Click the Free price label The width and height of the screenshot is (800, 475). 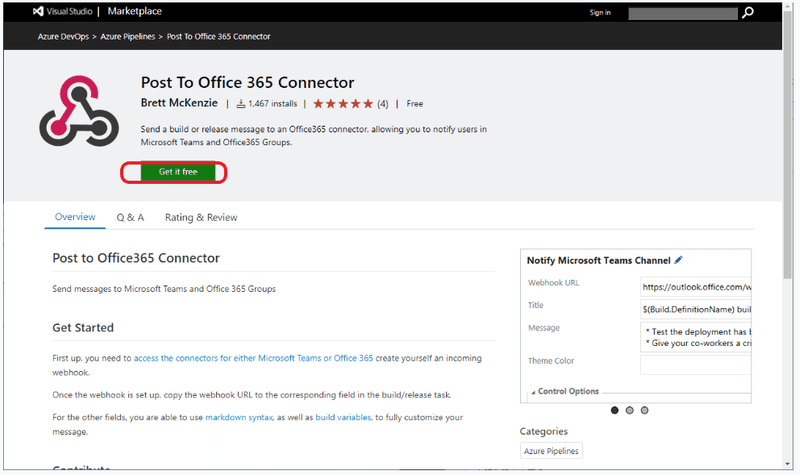[x=415, y=104]
